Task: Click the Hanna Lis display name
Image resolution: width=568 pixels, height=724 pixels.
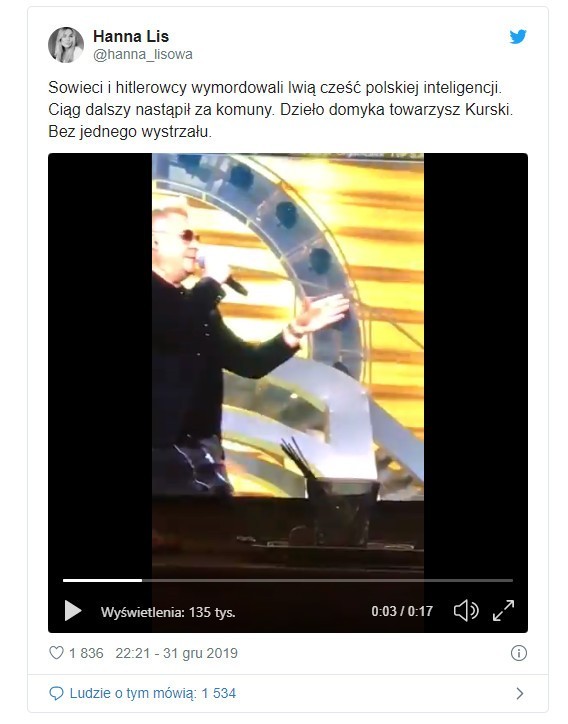Action: click(x=131, y=36)
